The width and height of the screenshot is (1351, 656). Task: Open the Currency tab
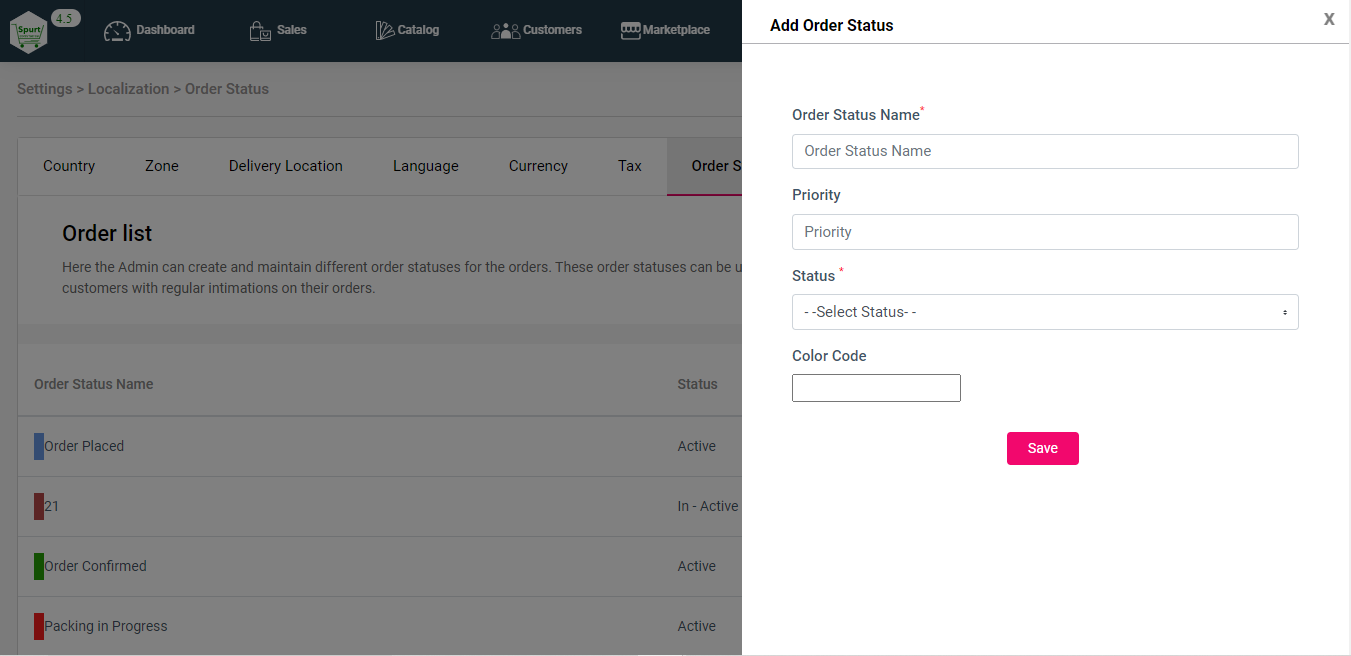pos(538,166)
